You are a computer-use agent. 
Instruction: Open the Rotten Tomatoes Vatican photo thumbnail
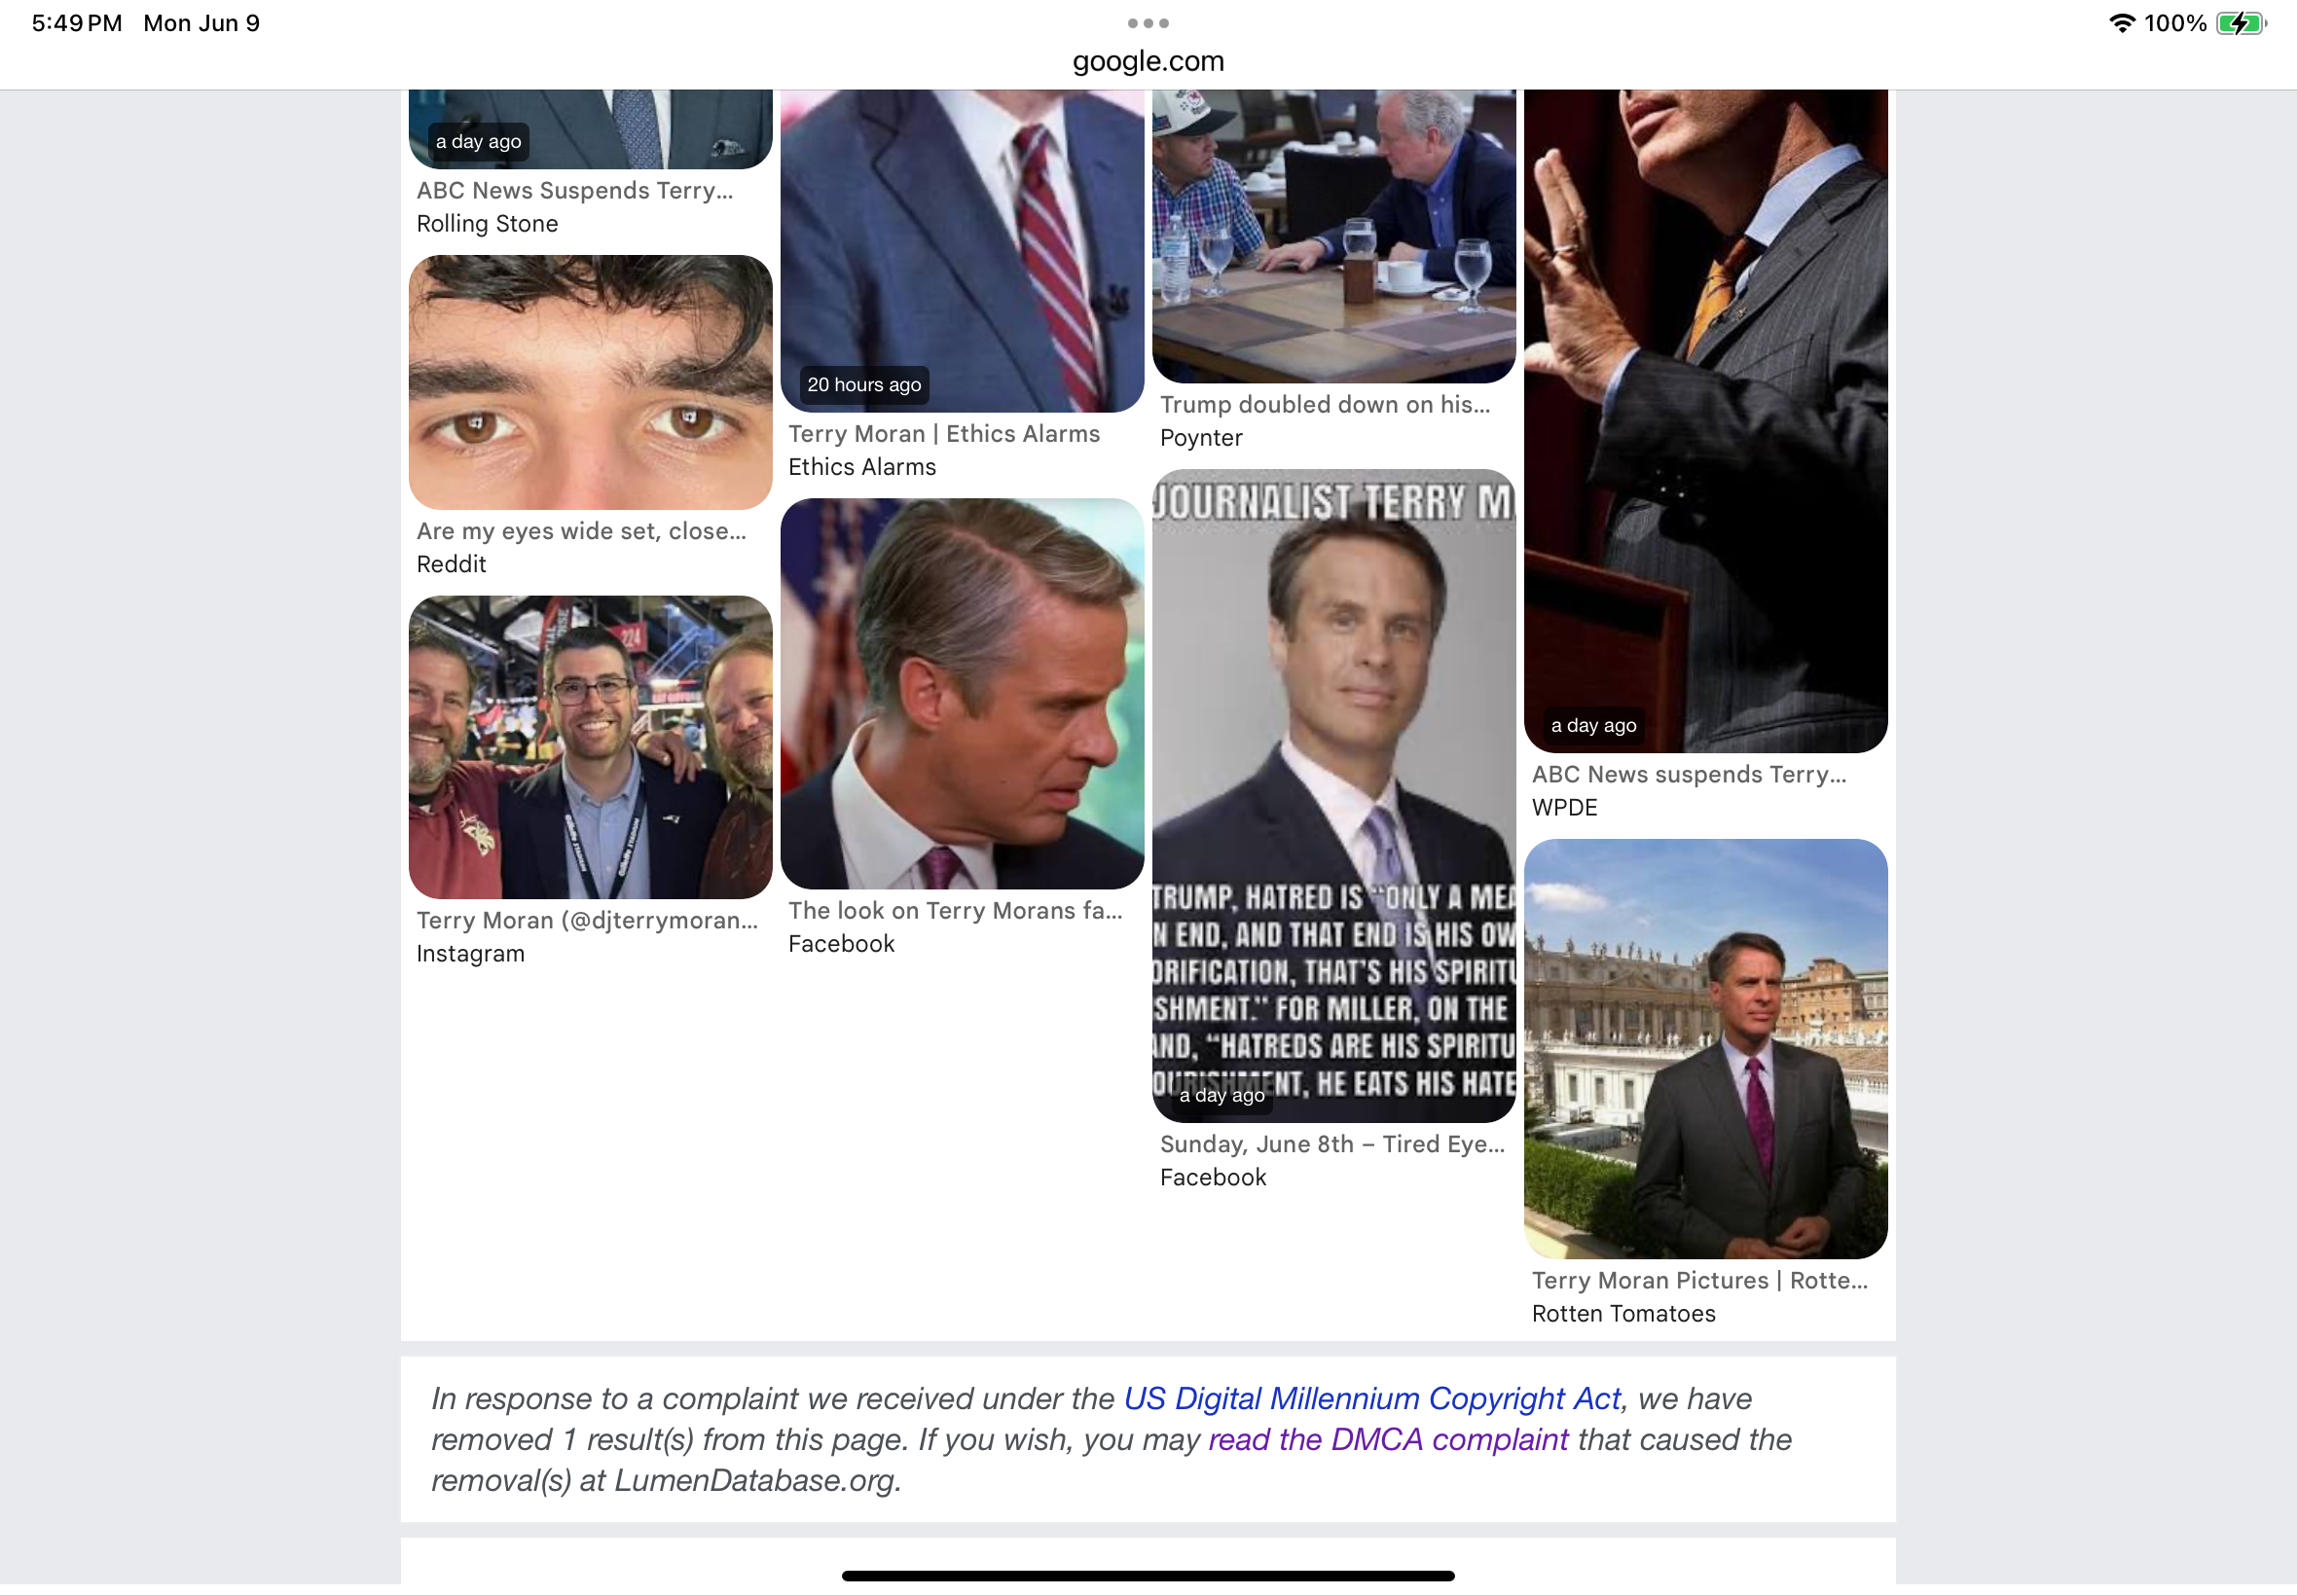tap(1706, 1049)
